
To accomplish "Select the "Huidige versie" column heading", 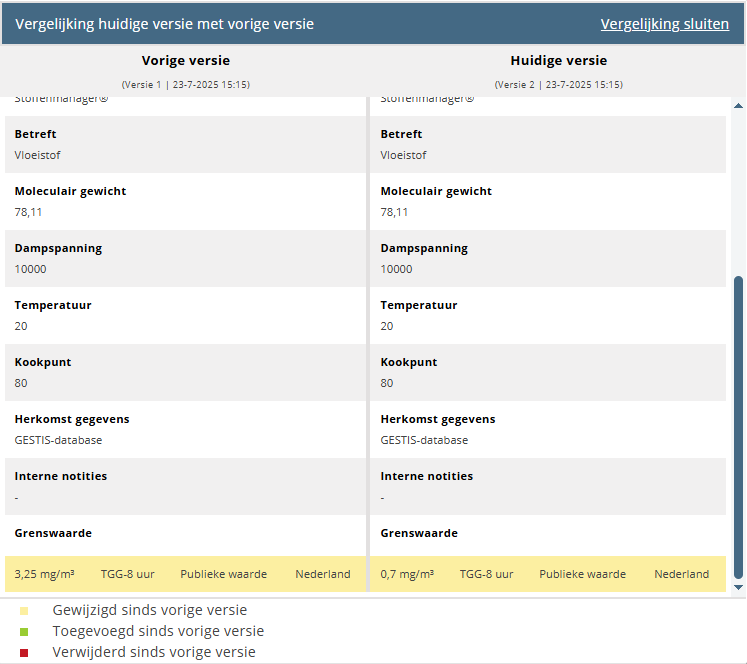I will [x=558, y=61].
